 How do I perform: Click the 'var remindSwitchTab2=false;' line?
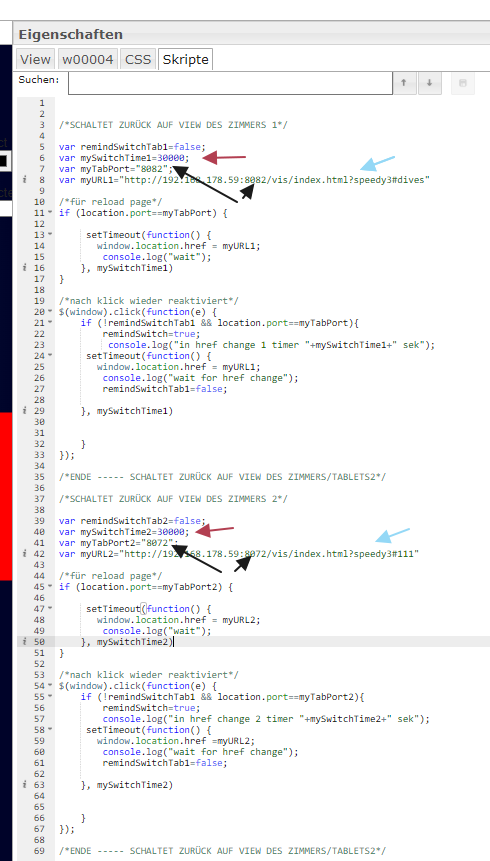[x=132, y=520]
